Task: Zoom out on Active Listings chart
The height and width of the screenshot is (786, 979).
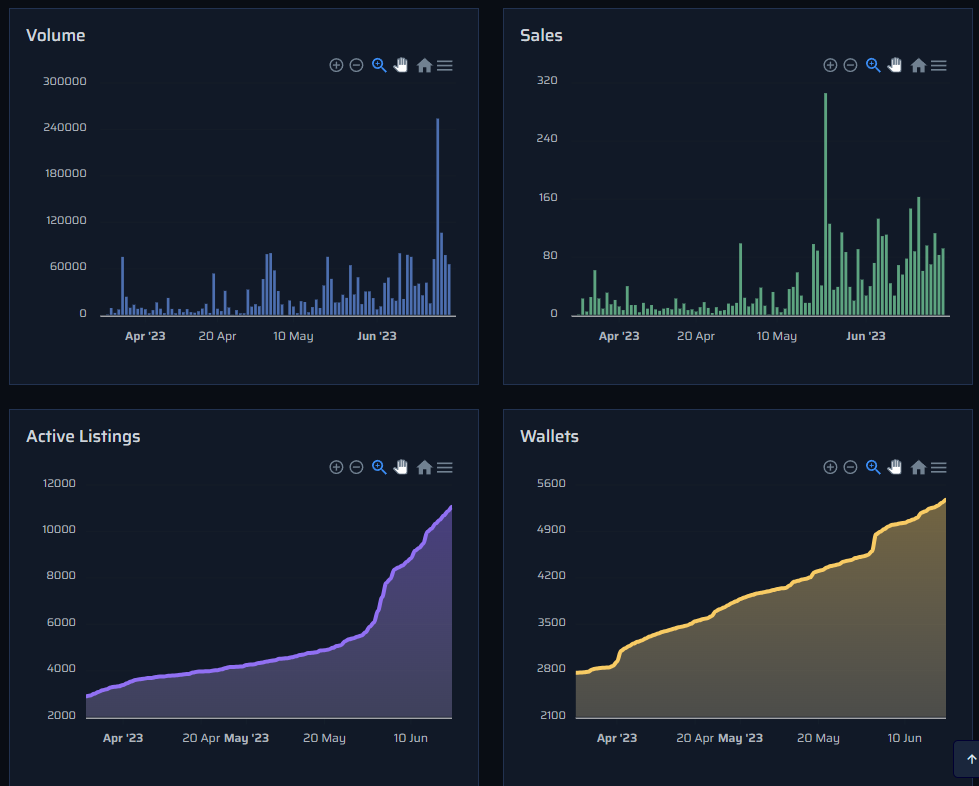Action: click(357, 467)
